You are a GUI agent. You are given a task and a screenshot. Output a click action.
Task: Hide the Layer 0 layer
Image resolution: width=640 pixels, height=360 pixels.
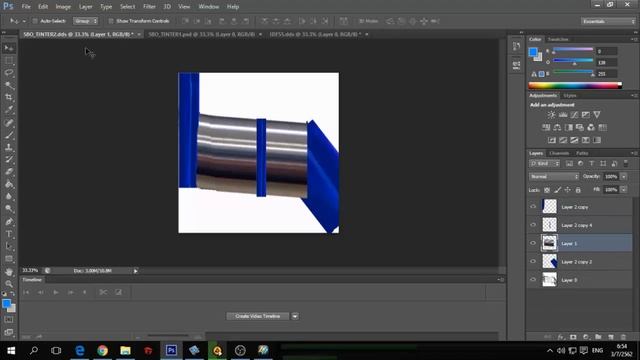pos(533,280)
